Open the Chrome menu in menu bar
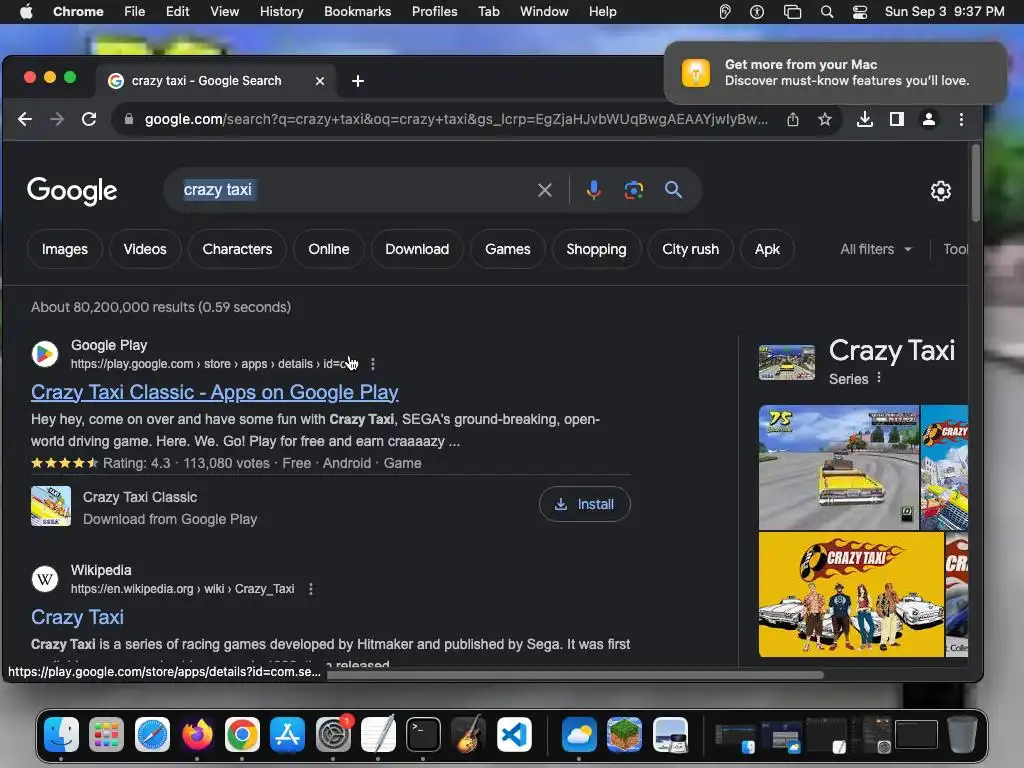This screenshot has width=1024, height=768. (78, 11)
